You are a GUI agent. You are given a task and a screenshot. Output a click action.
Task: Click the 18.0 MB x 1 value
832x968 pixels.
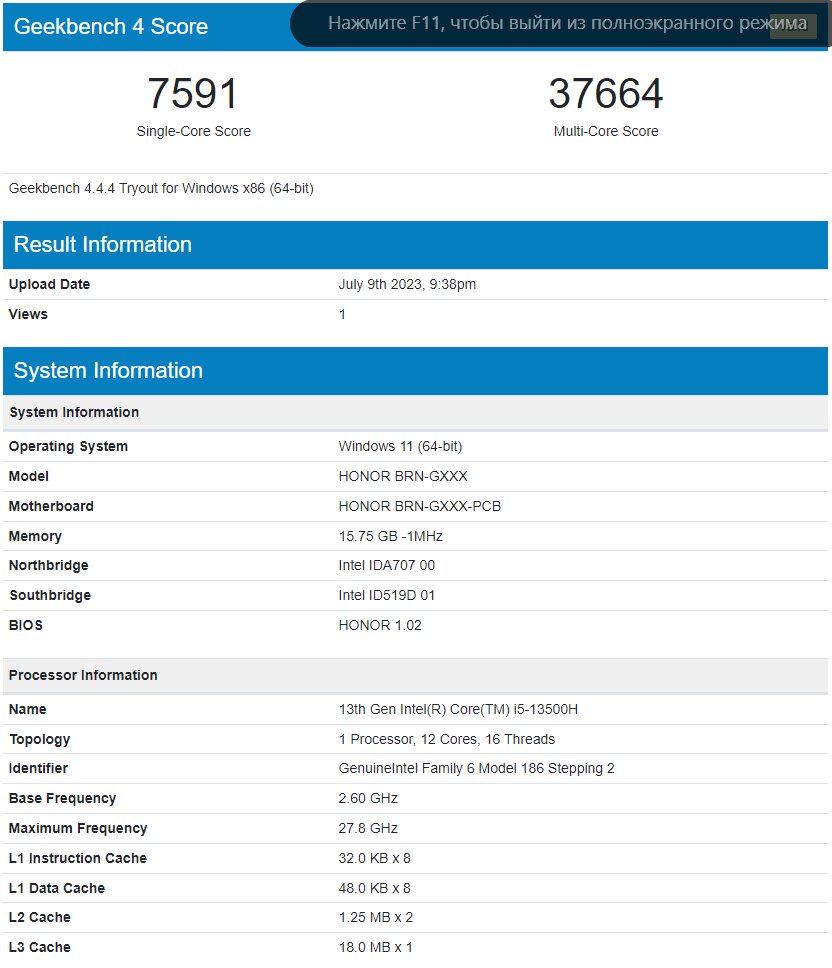[375, 947]
